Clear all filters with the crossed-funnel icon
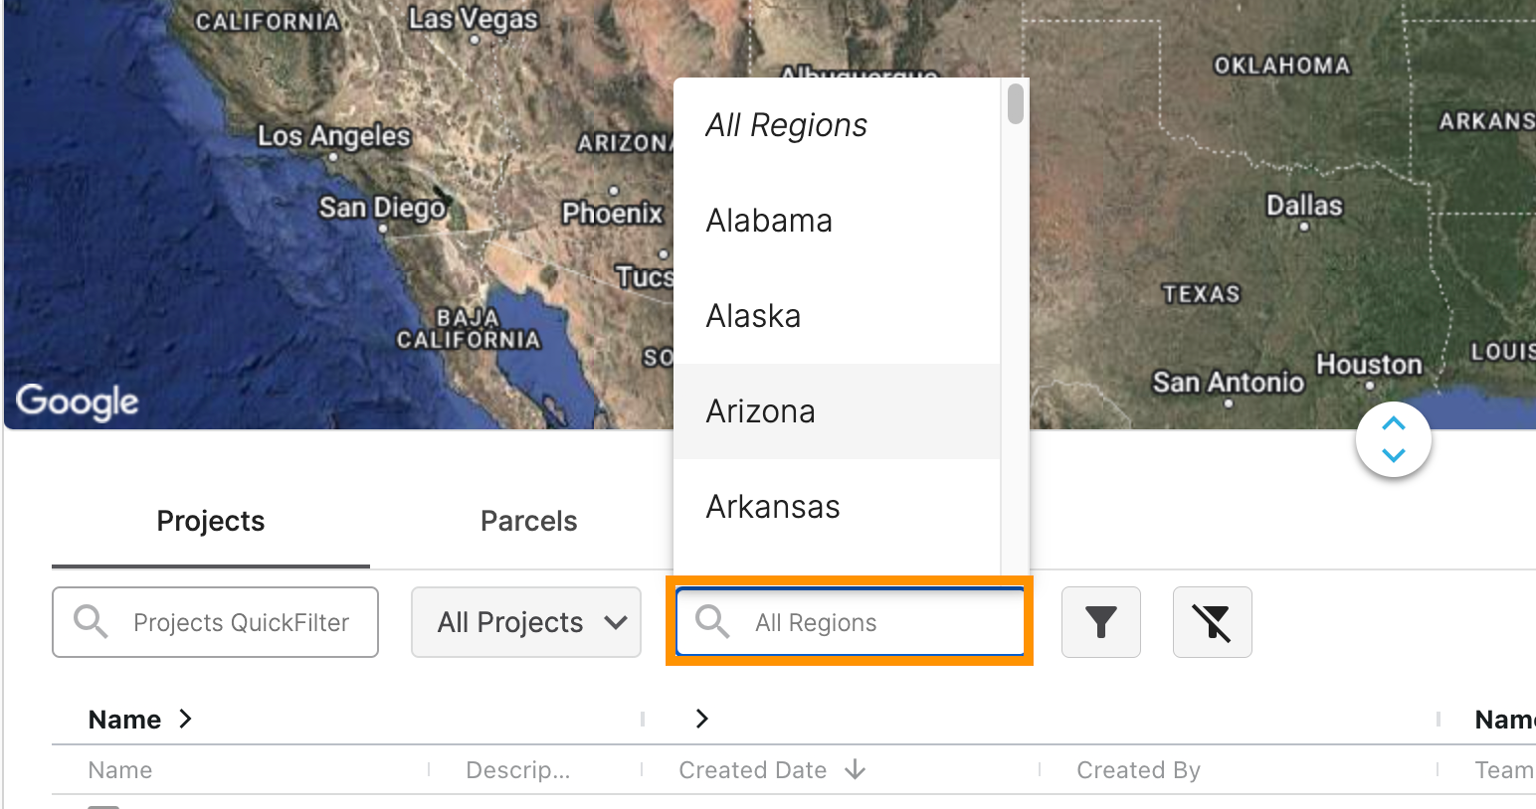The height and width of the screenshot is (809, 1536). [x=1212, y=622]
